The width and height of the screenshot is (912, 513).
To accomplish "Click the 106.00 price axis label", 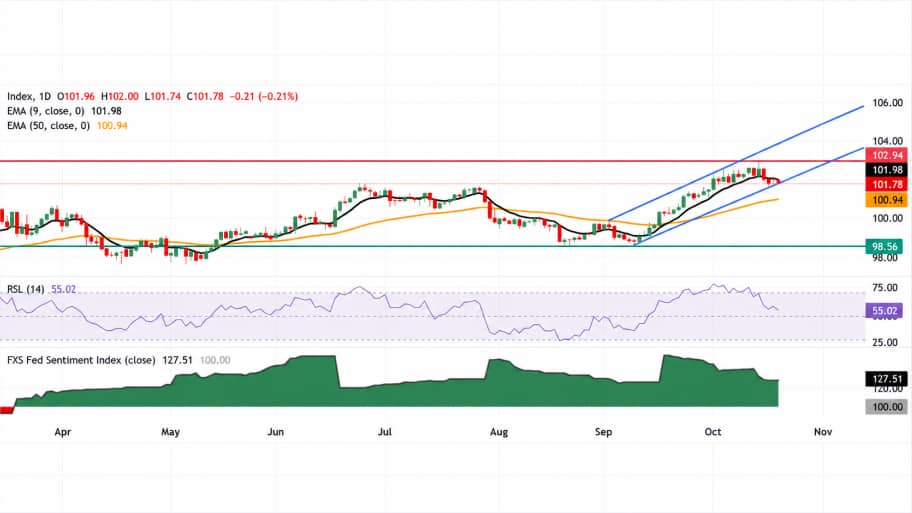I will point(888,103).
